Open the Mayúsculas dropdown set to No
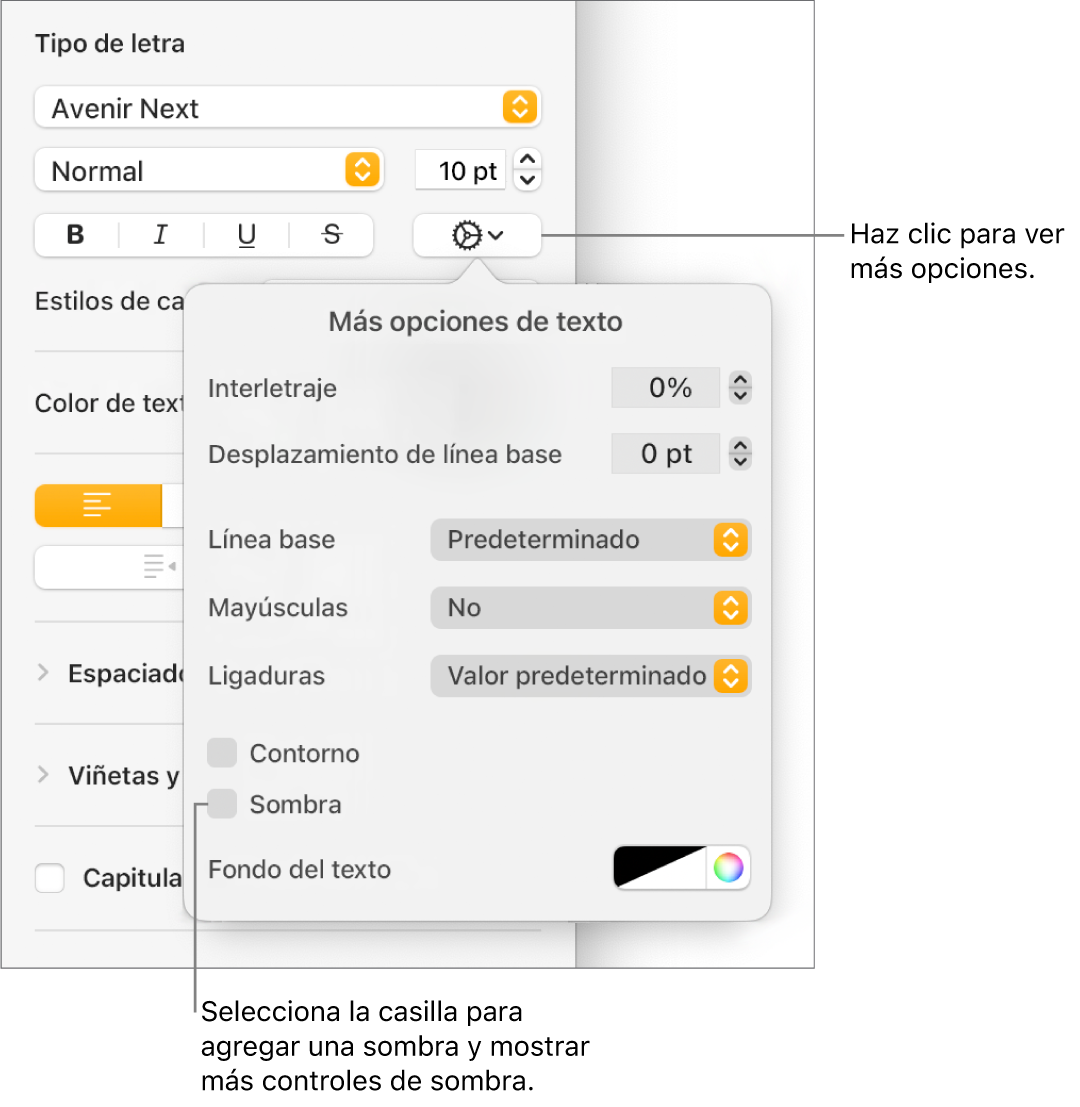This screenshot has width=1080, height=1107. click(590, 608)
